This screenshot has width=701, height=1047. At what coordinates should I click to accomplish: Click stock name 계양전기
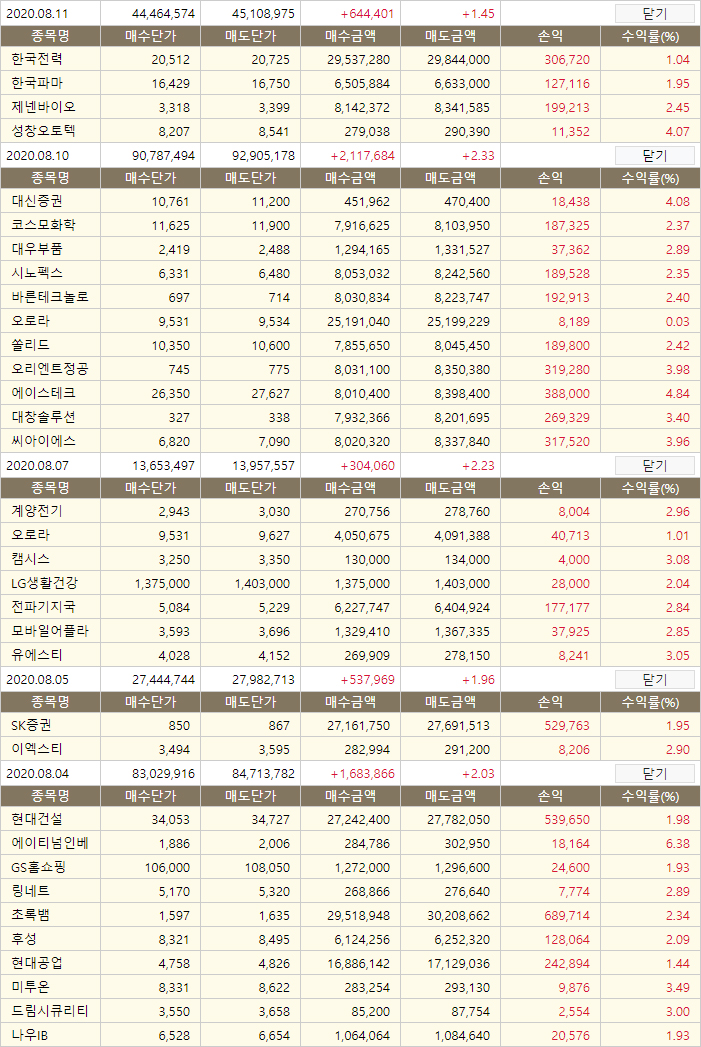[x=37, y=511]
